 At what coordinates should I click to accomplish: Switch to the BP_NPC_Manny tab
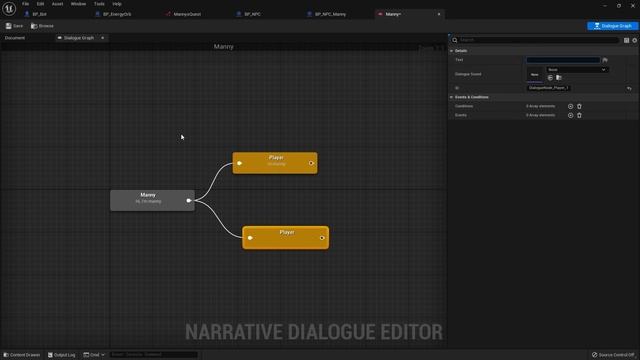coord(330,14)
